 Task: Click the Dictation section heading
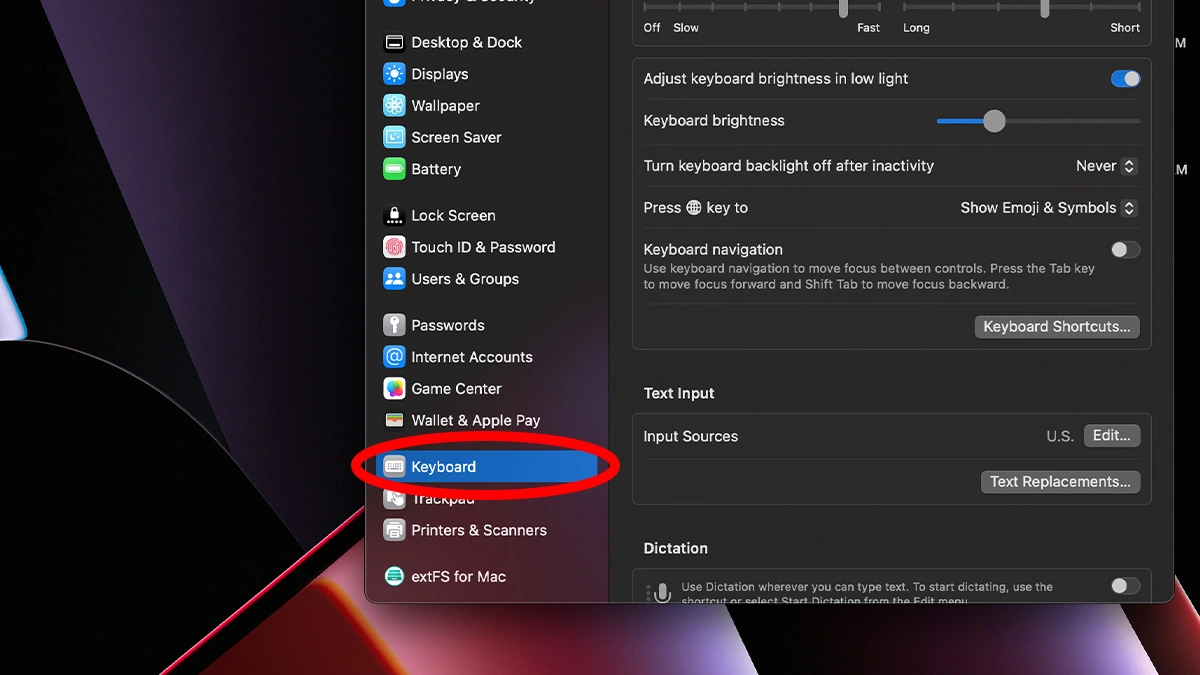point(676,548)
